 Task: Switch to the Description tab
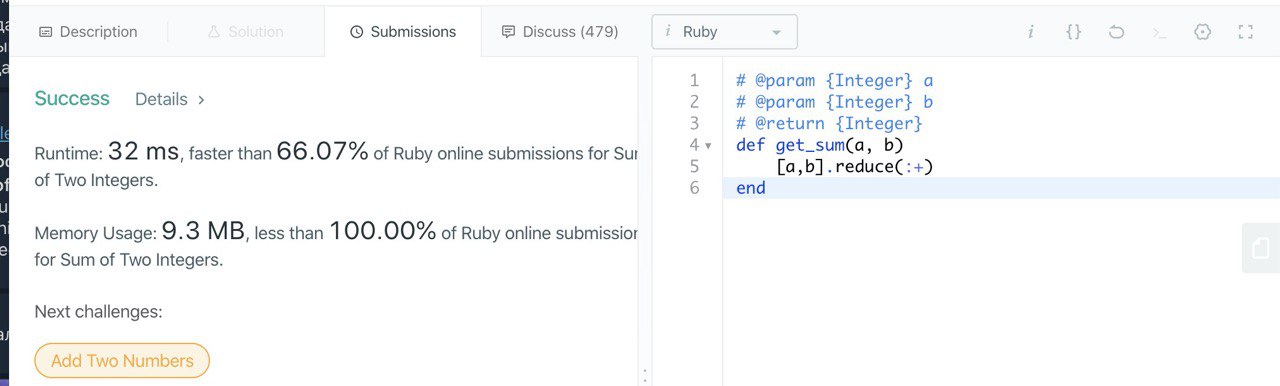88,32
